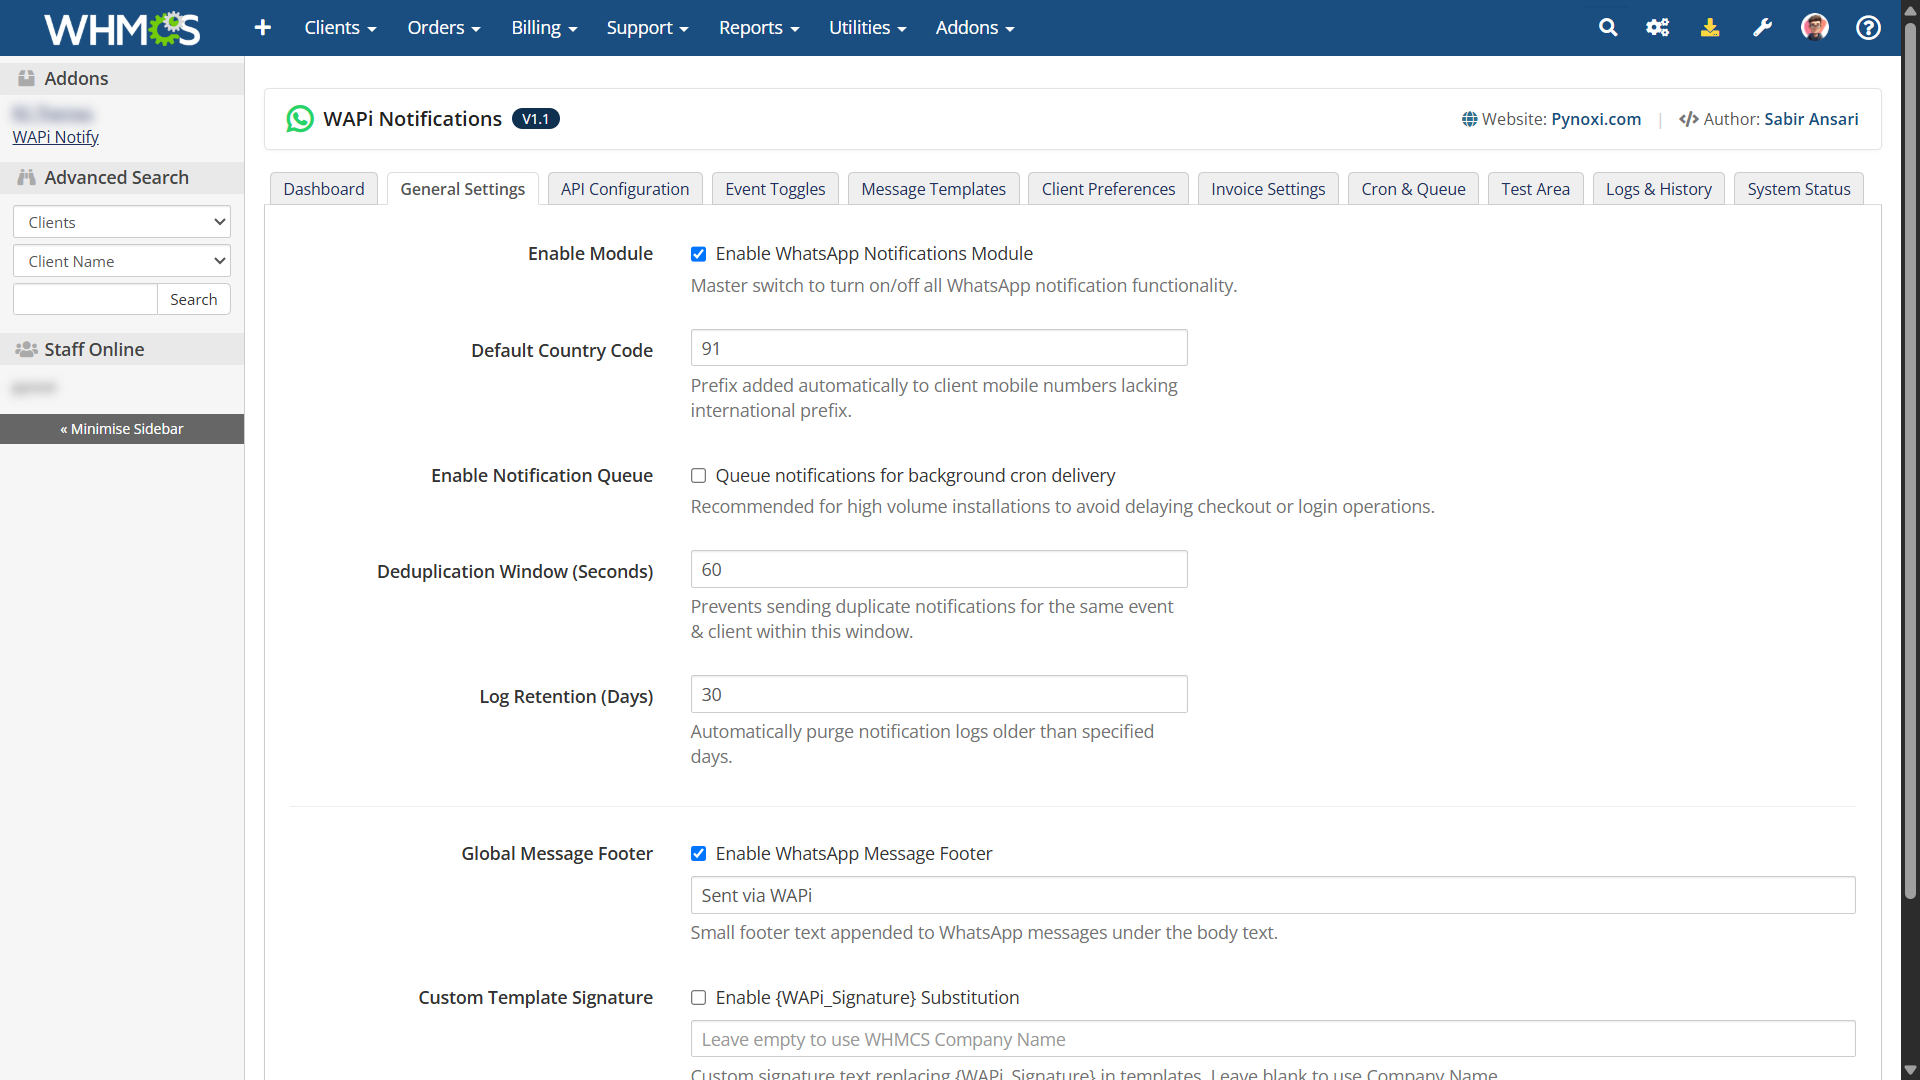
Task: Visit the Pynoxi.com website link
Action: [1596, 119]
